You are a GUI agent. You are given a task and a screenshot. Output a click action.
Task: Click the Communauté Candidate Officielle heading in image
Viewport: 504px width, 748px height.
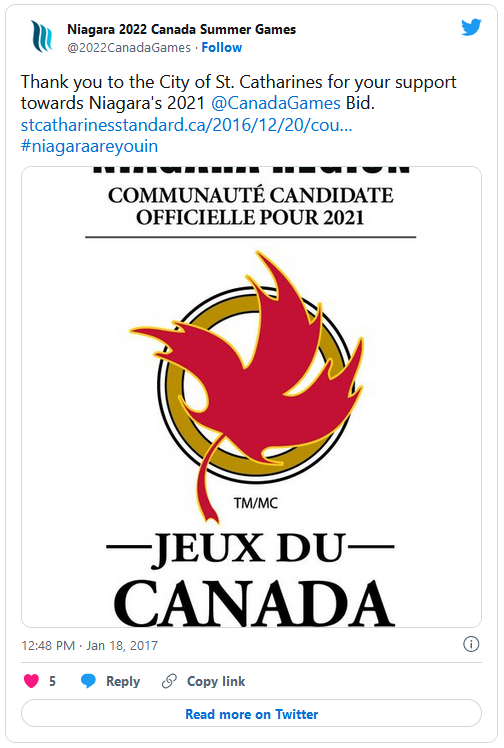(x=251, y=206)
